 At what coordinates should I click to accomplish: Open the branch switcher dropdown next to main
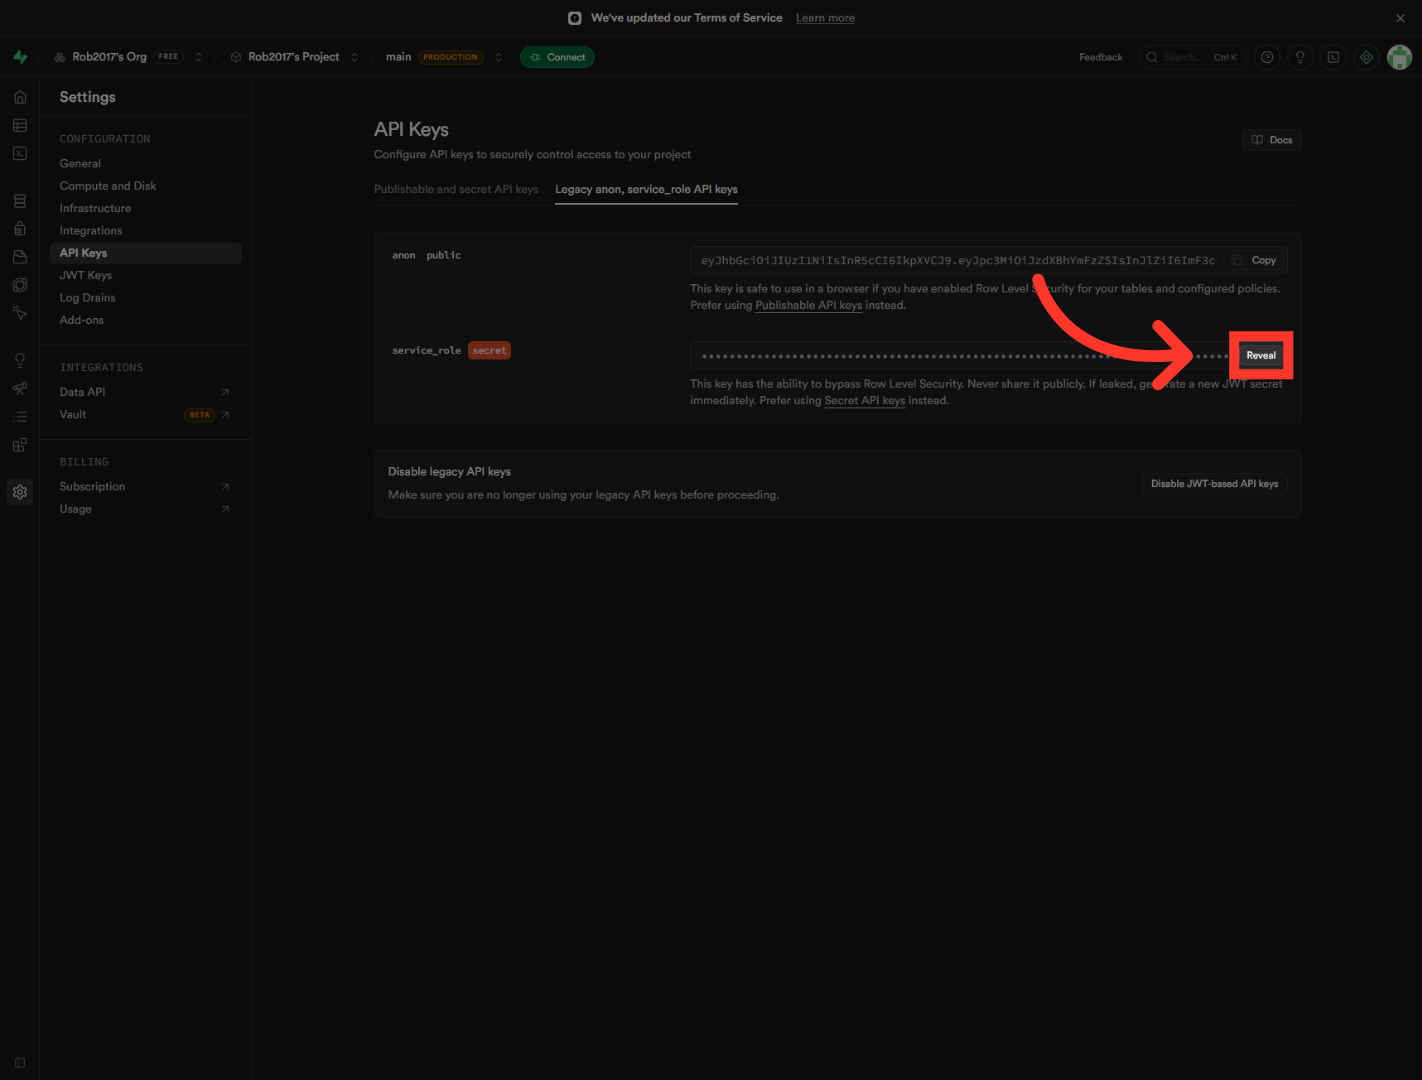point(498,57)
